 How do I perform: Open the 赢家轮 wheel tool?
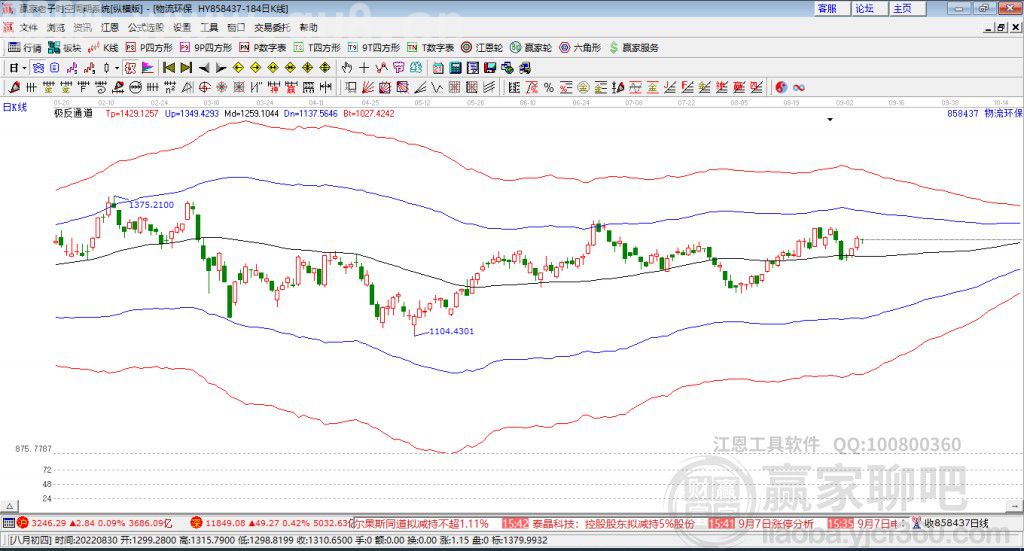click(531, 48)
